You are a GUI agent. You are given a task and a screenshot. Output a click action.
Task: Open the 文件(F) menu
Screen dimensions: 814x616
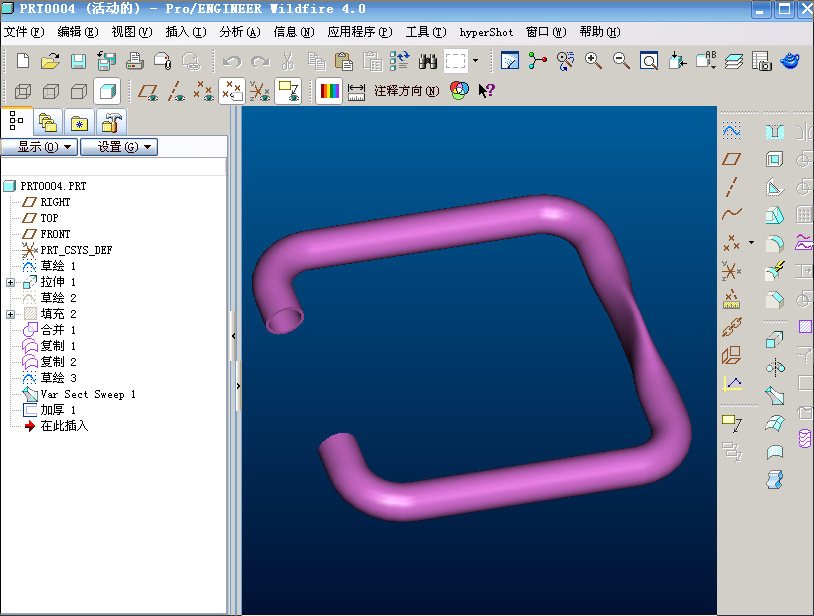24,32
